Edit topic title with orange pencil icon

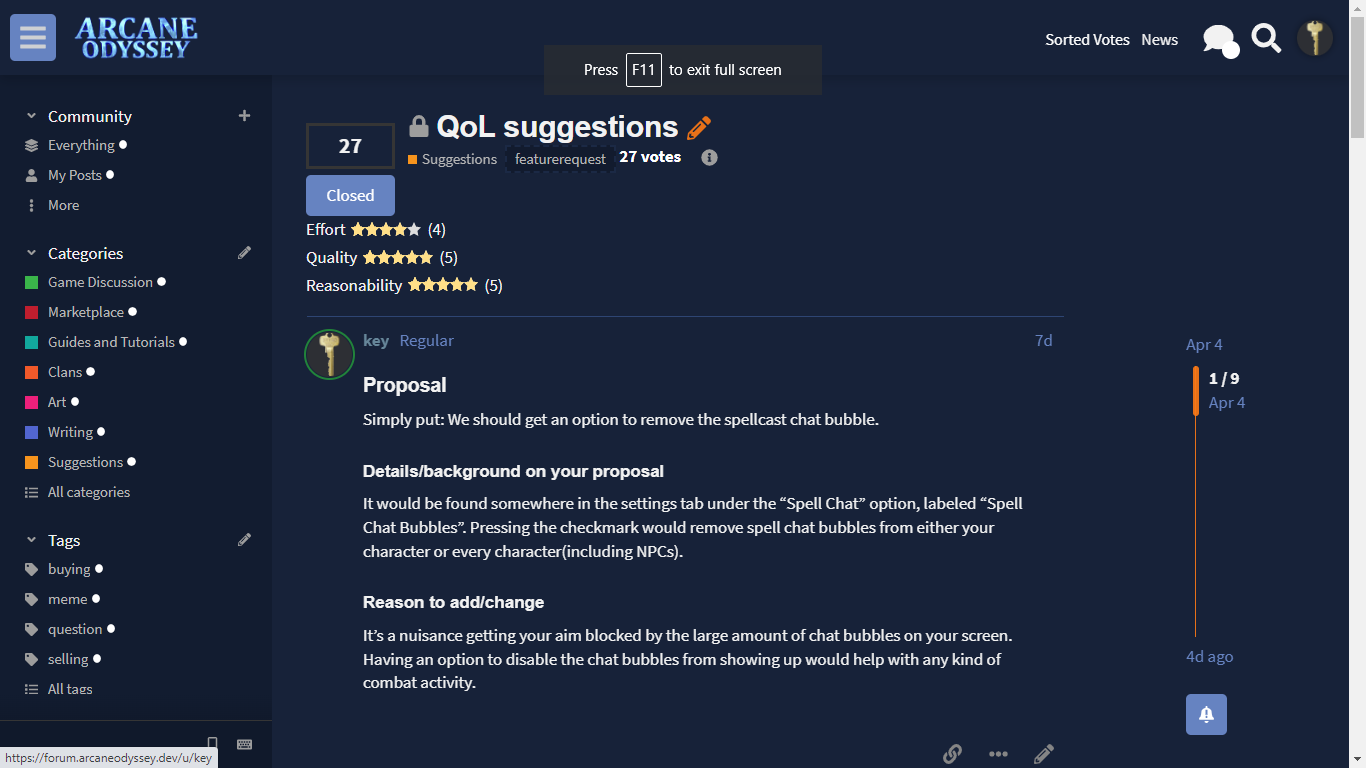click(x=699, y=128)
